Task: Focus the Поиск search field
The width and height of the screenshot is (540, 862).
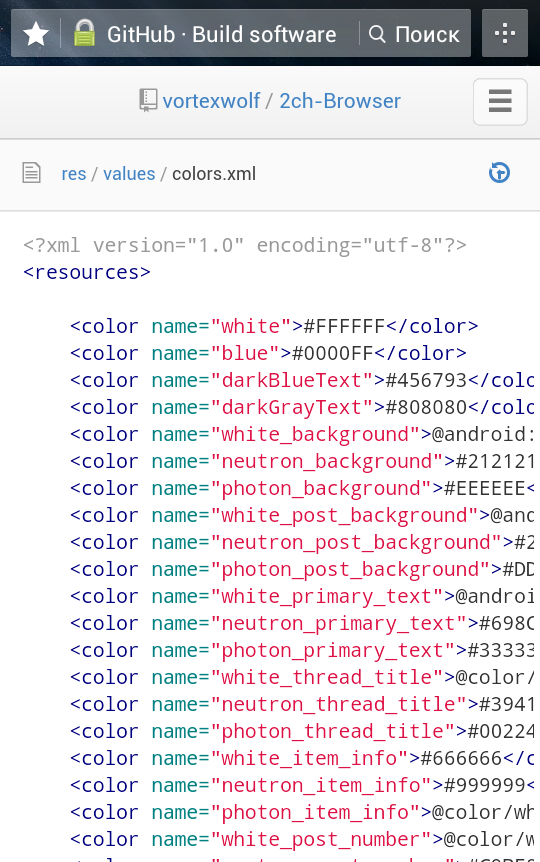Action: [x=416, y=34]
